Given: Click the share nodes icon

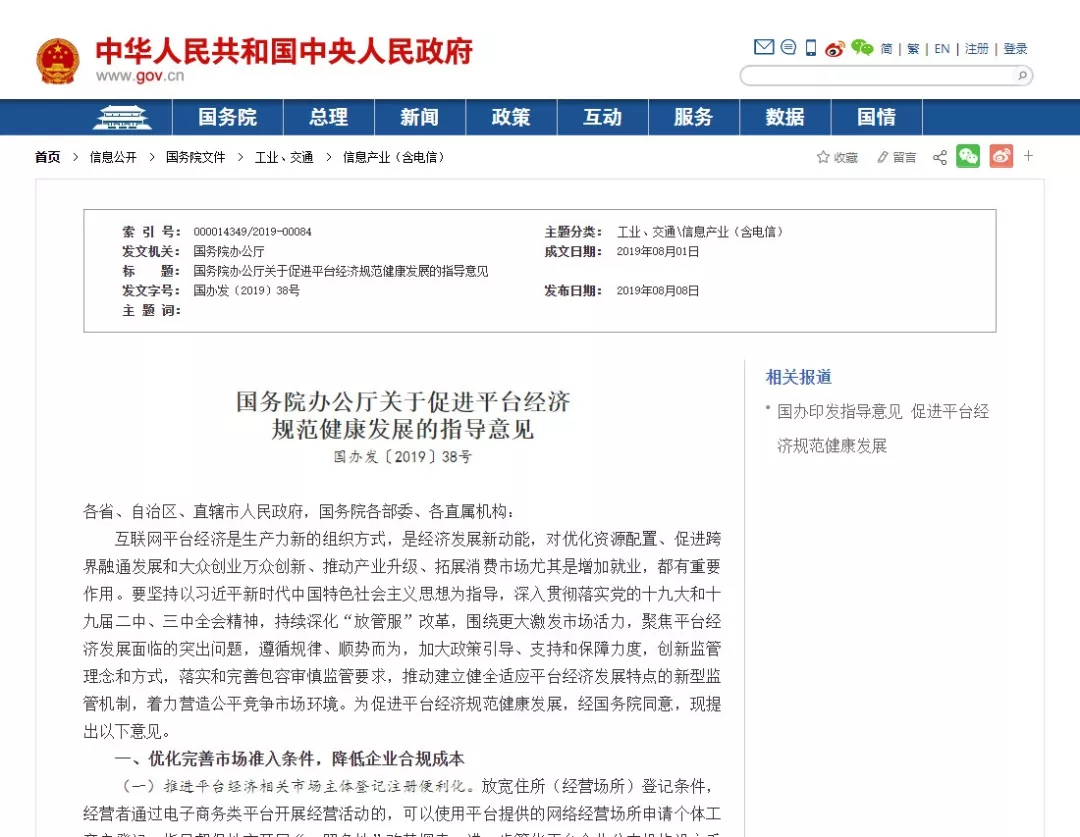Looking at the screenshot, I should 940,157.
